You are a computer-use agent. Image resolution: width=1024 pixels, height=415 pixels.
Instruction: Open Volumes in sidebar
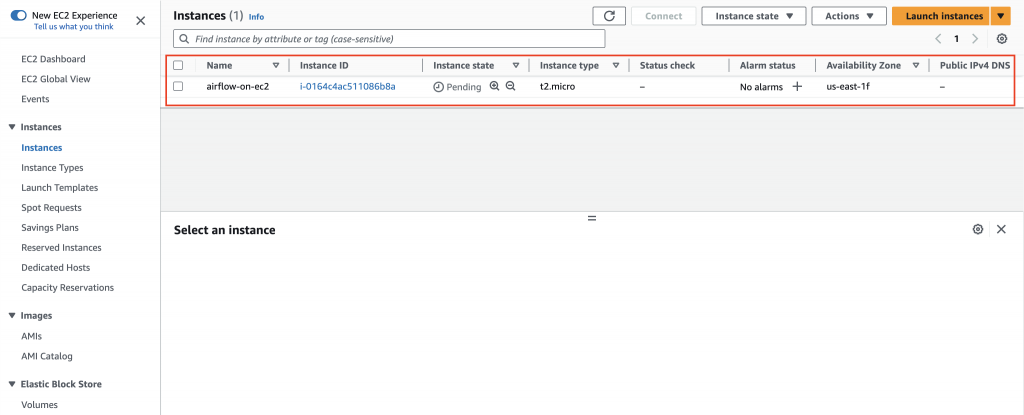pos(39,405)
